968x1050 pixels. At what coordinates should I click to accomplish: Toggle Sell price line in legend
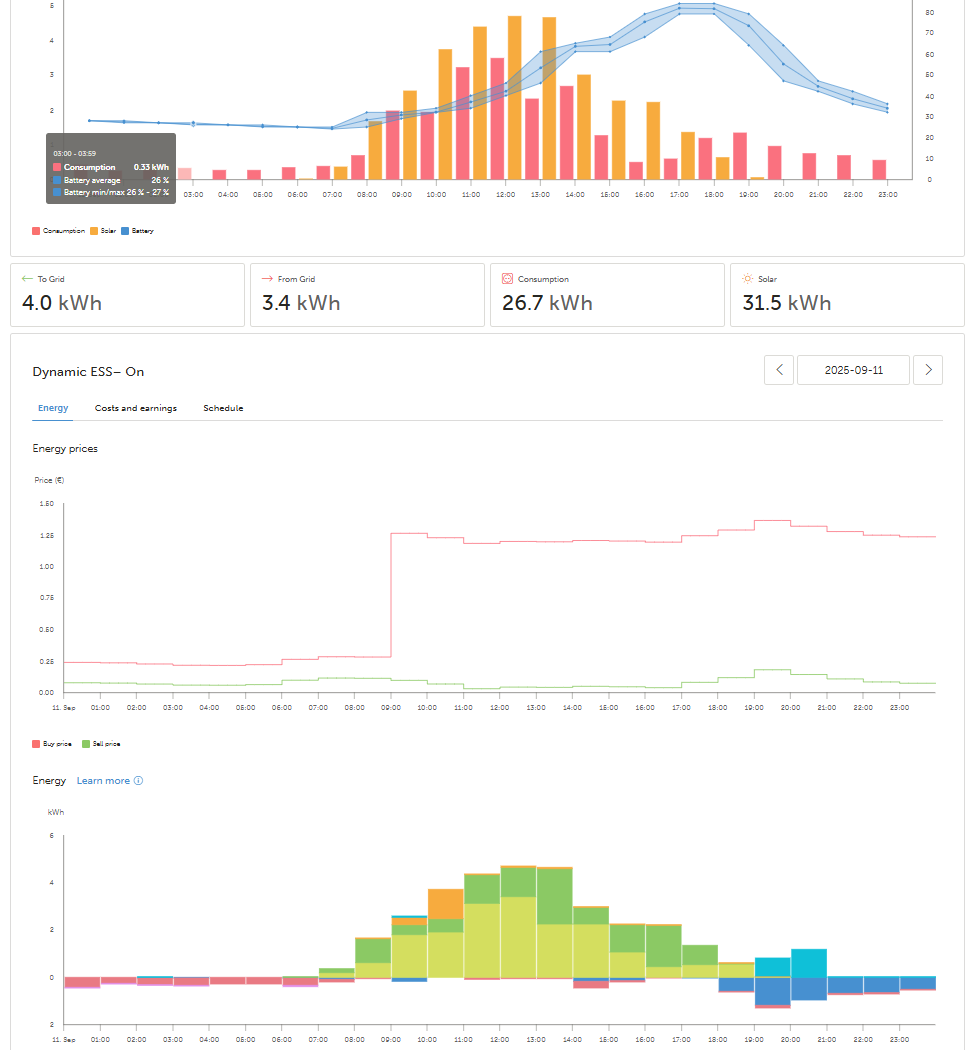(101, 744)
